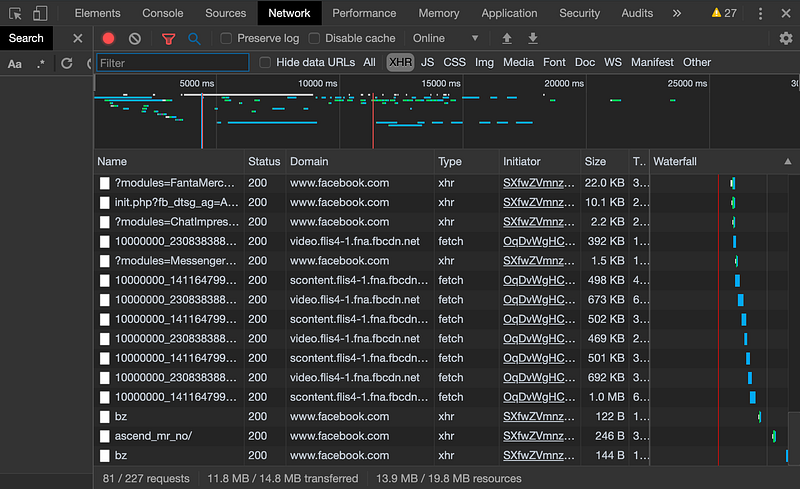Click into the Filter text field
The height and width of the screenshot is (489, 800).
tap(172, 63)
